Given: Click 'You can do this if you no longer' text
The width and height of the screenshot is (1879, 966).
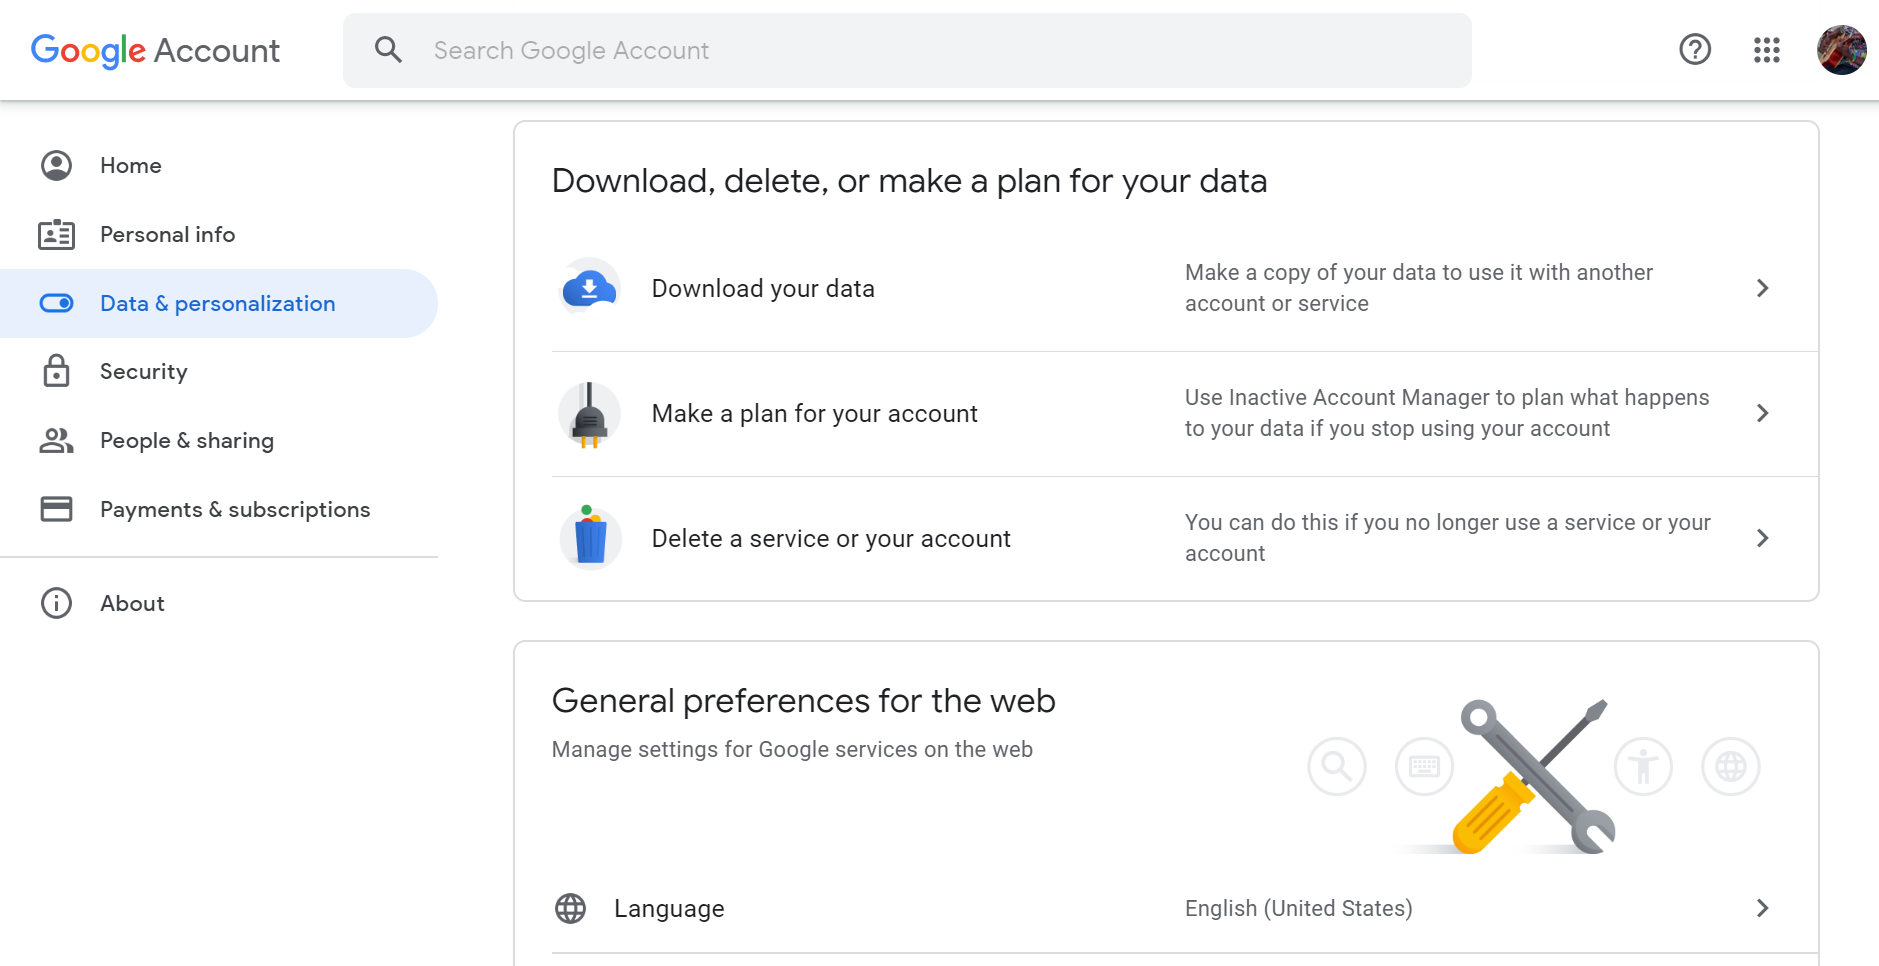Looking at the screenshot, I should (x=1448, y=538).
